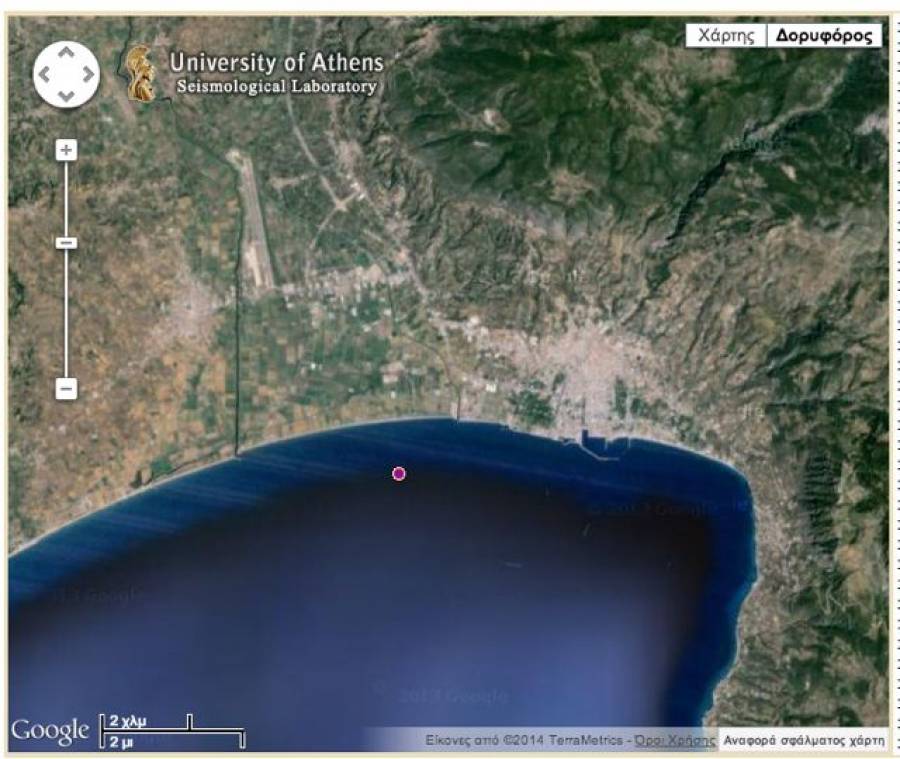Toggle the scale bar units

click(172, 730)
